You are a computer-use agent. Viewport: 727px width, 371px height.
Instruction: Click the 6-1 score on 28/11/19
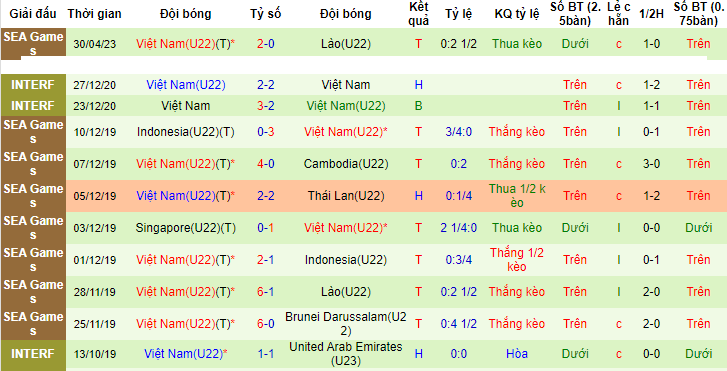point(266,292)
